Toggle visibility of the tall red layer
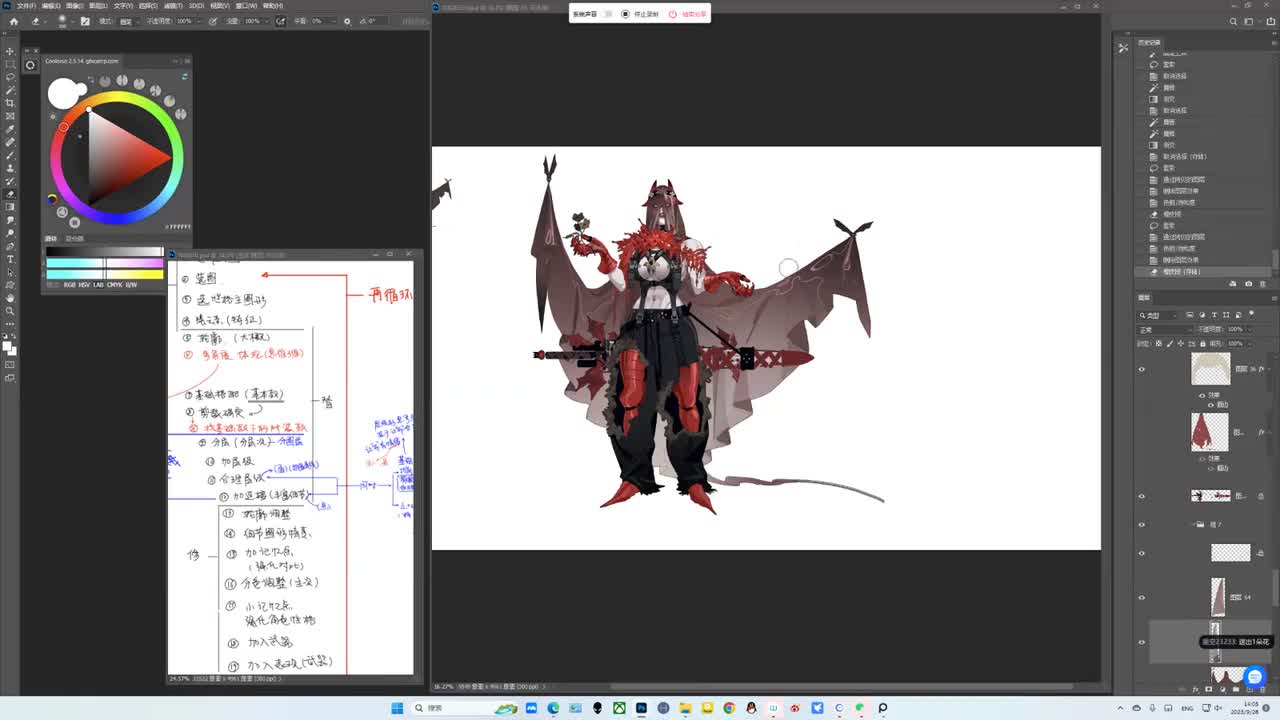The width and height of the screenshot is (1280, 720). point(1142,597)
